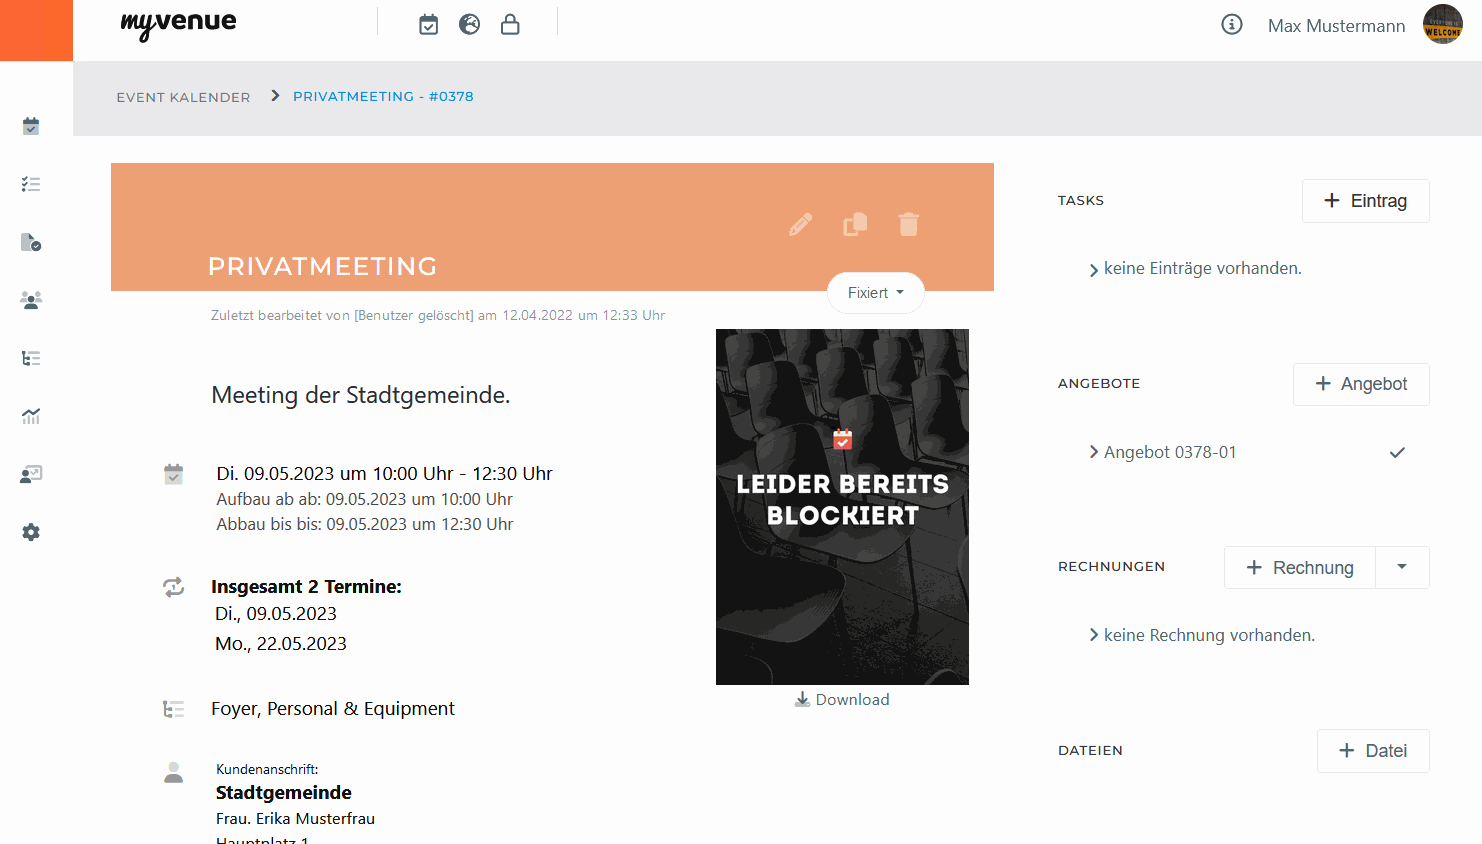Open dropdown arrow beside Rechnung button

click(x=1402, y=567)
